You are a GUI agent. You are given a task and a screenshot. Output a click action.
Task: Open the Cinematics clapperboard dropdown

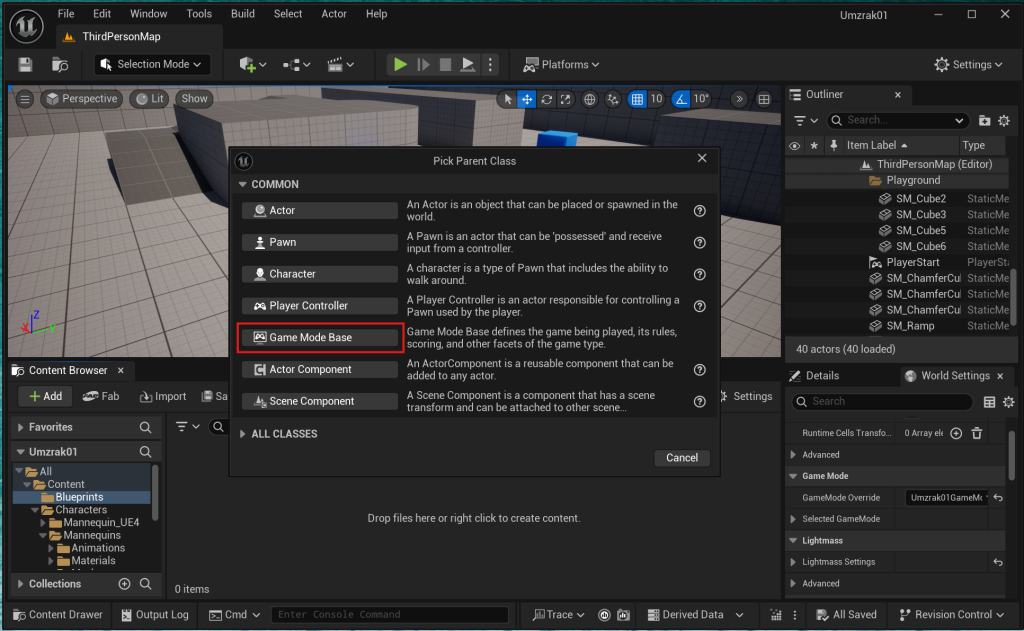coord(340,65)
